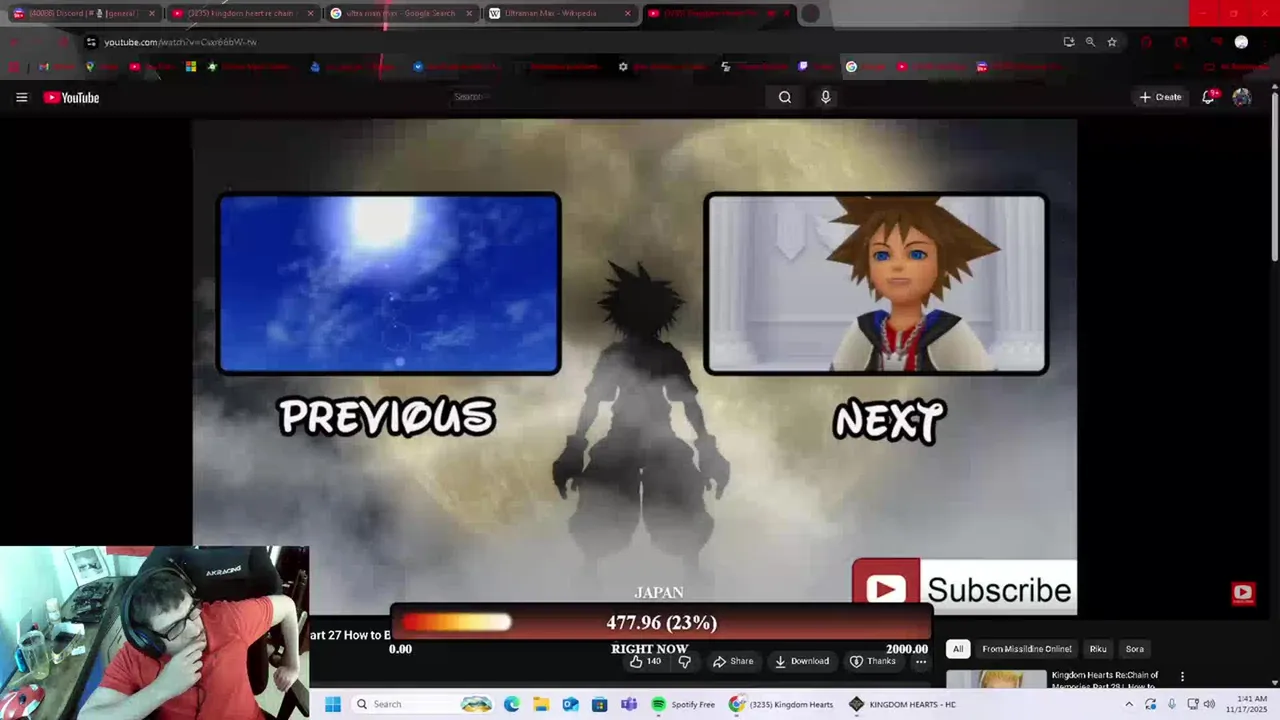
Task: Open the clock showing 1:41 AM
Action: pos(1252,704)
